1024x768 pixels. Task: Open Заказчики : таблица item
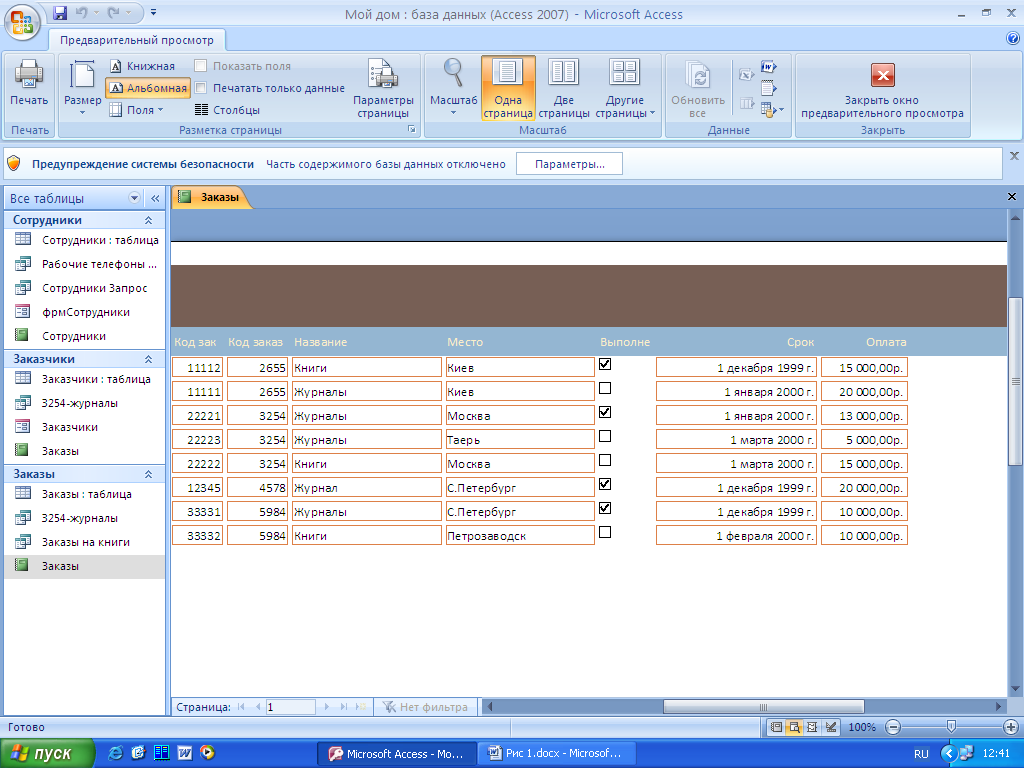[86, 379]
